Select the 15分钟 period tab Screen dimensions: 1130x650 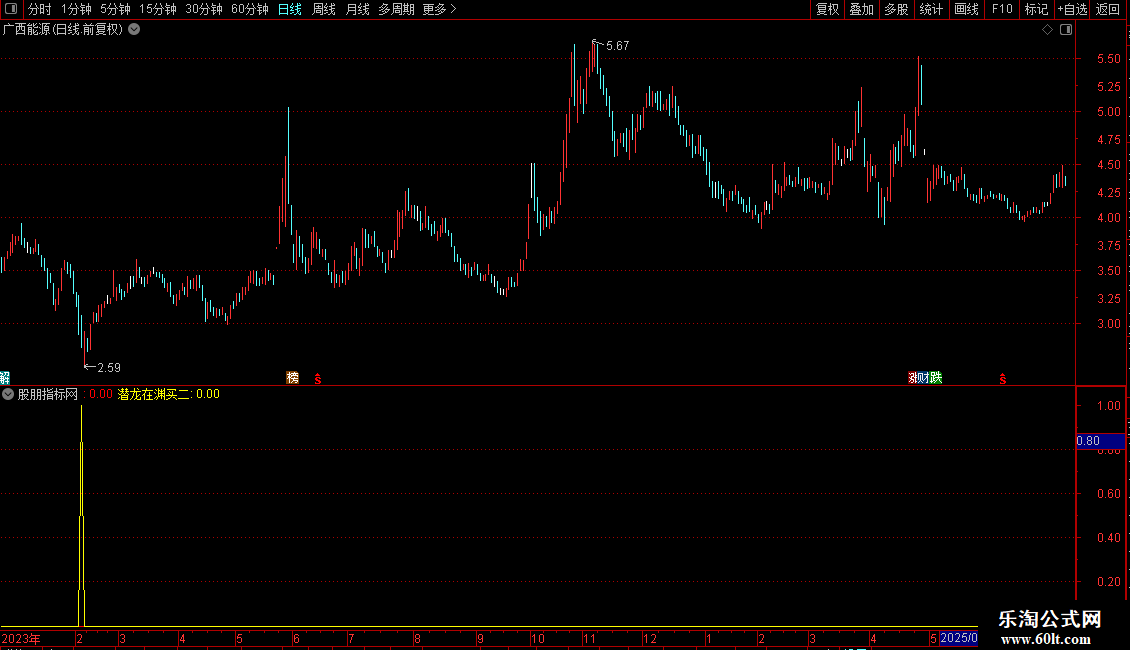point(157,9)
